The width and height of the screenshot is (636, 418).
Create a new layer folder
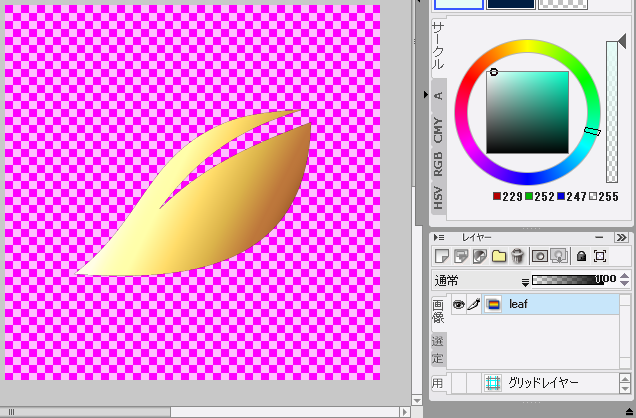pos(498,257)
